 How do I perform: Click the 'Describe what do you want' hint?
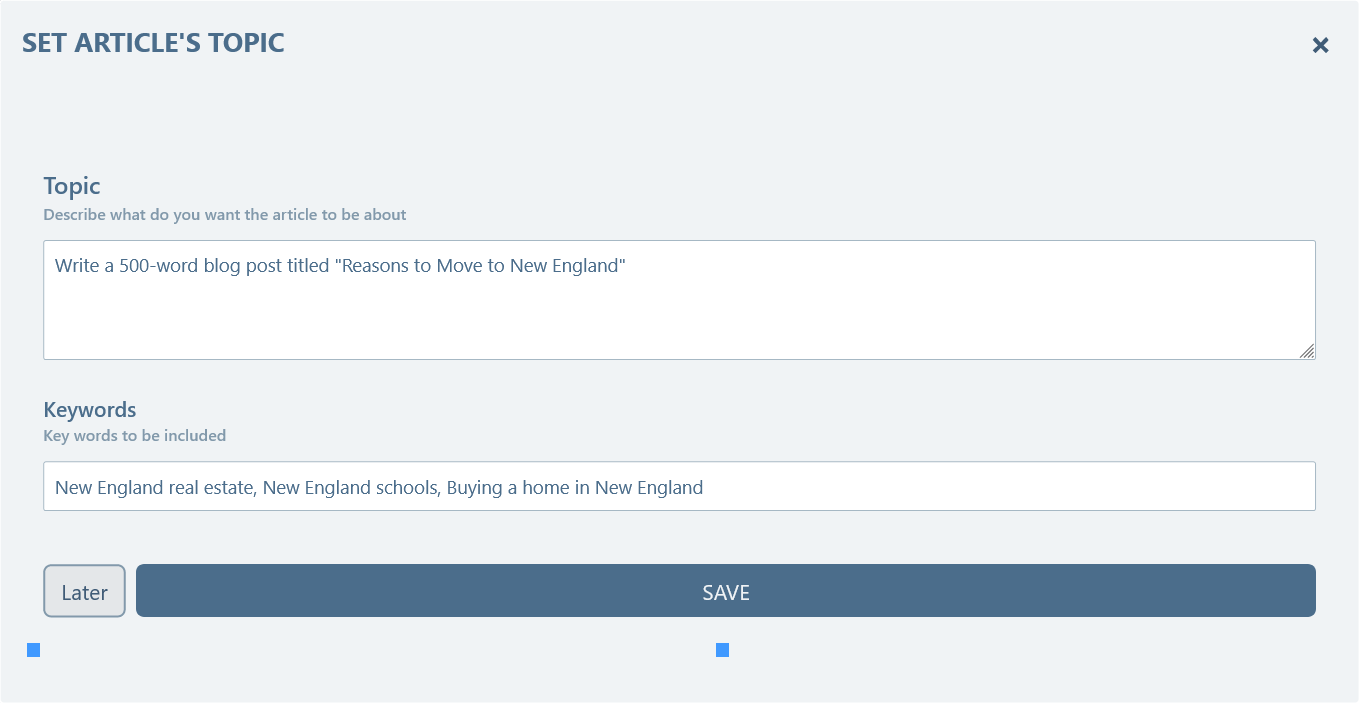224,215
